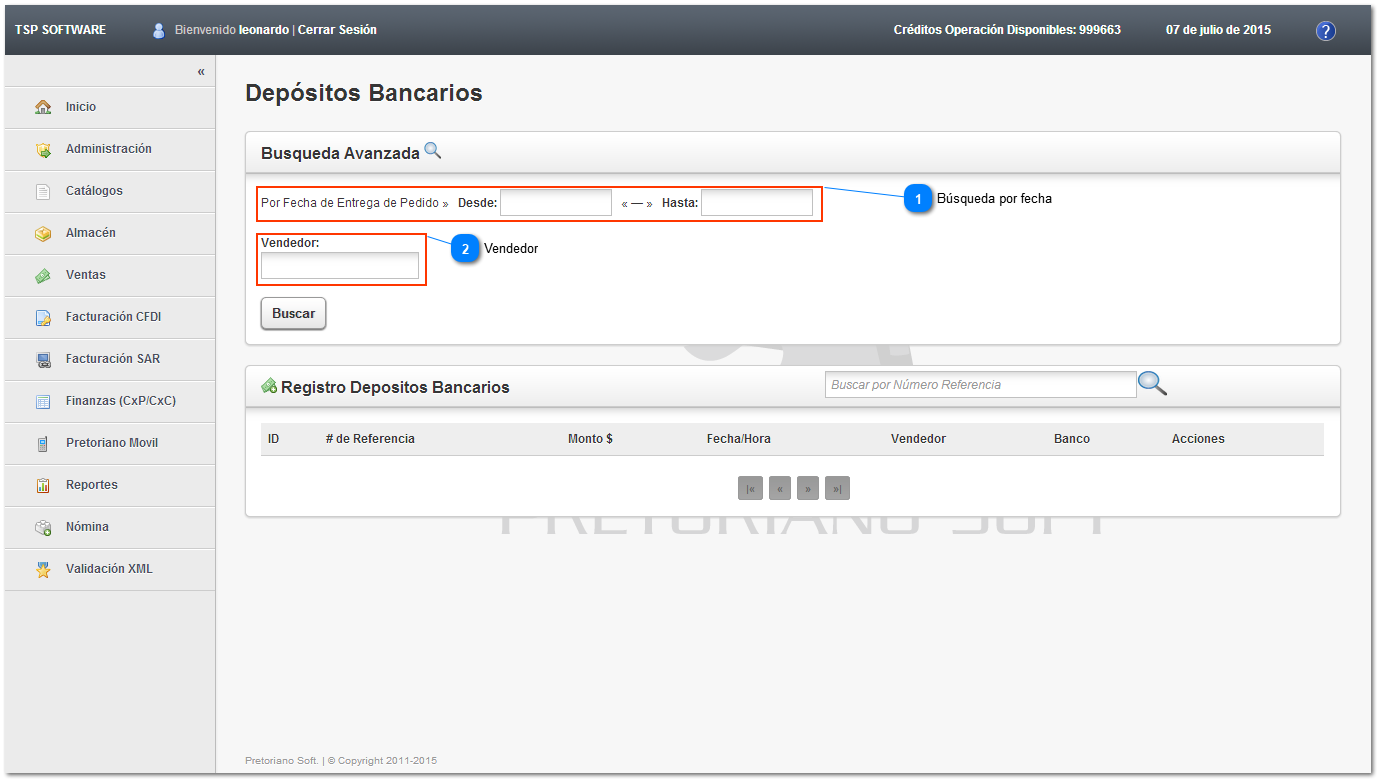Open the Facturación CFDI menu
The image size is (1380, 782).
pos(110,317)
